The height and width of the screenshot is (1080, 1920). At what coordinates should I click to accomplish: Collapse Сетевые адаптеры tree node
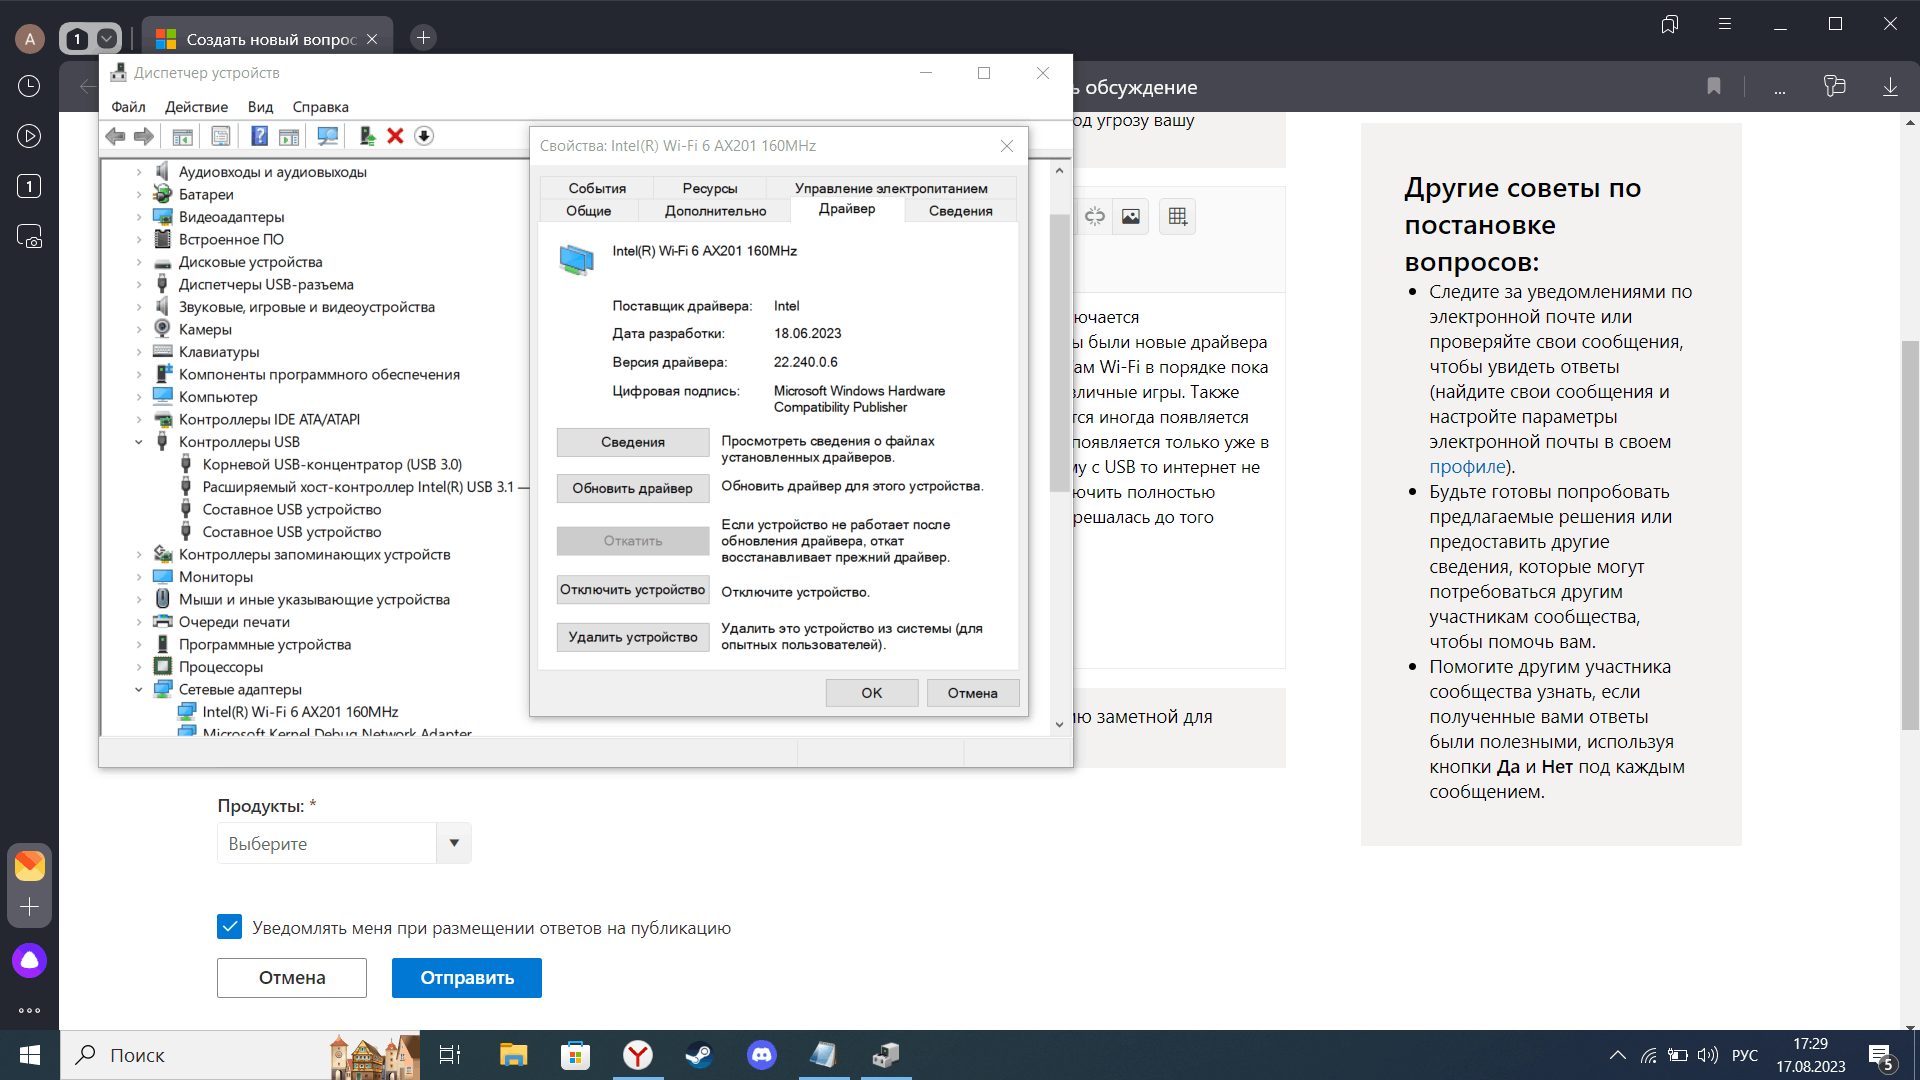pos(139,690)
